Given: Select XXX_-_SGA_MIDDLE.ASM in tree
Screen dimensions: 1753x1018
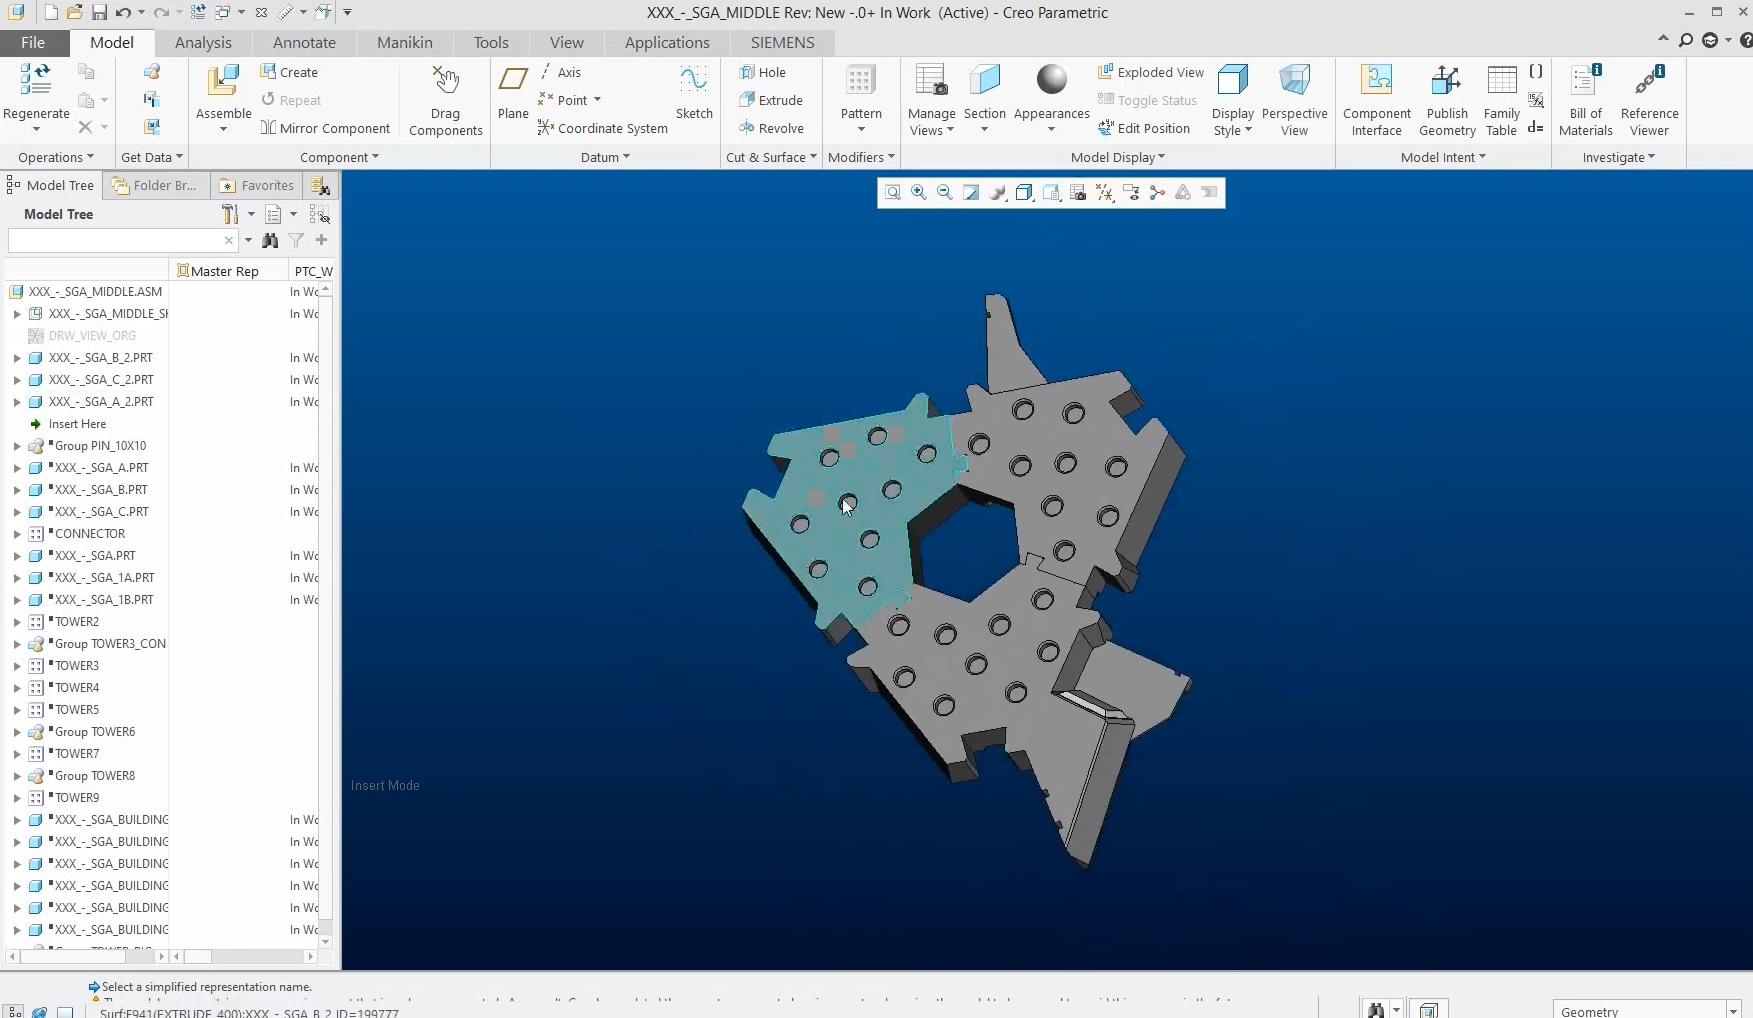Looking at the screenshot, I should 95,292.
